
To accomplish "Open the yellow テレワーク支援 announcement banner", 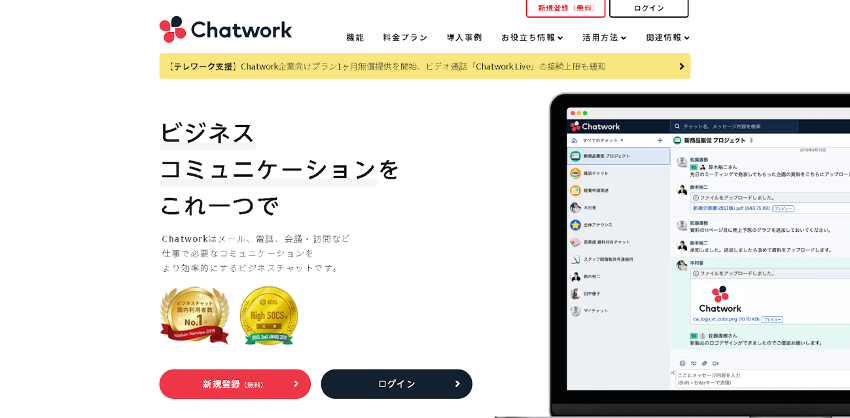I will 424,66.
